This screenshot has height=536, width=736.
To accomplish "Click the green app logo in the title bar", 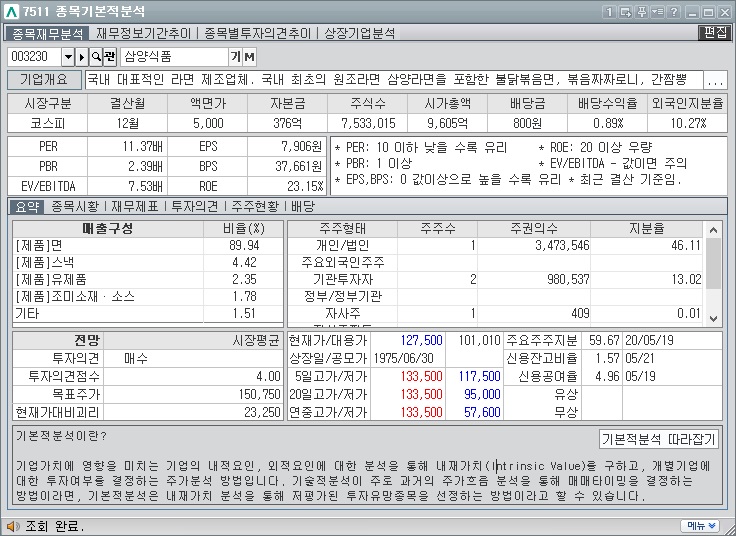I will [x=11, y=11].
